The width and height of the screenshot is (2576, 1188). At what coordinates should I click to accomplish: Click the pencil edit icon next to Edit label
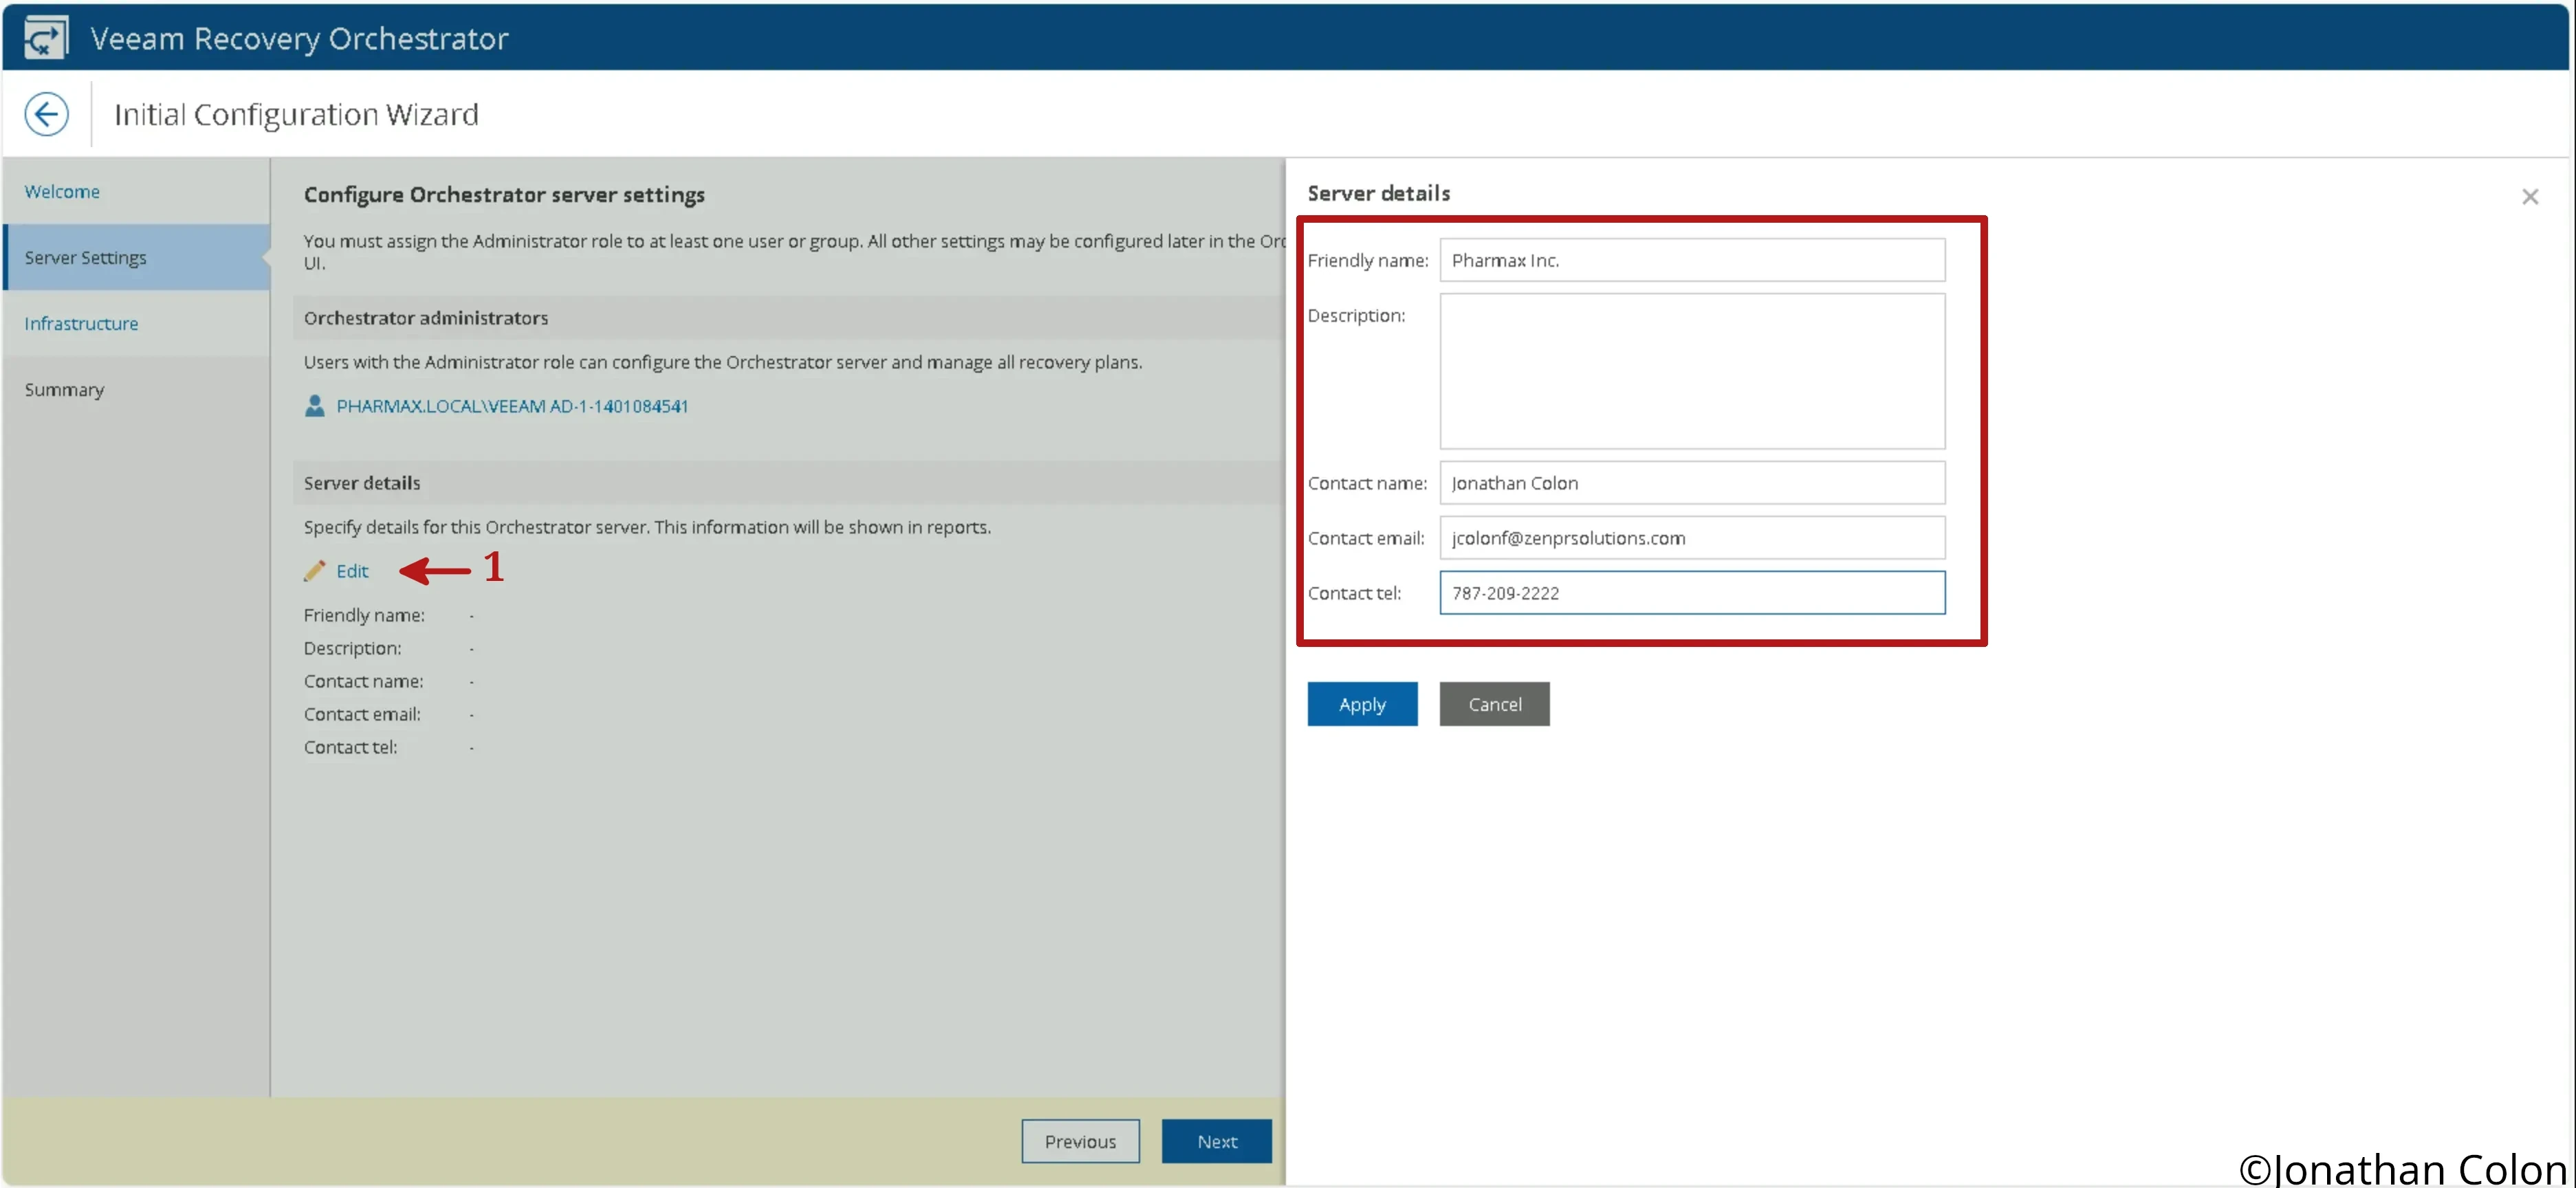(x=316, y=570)
